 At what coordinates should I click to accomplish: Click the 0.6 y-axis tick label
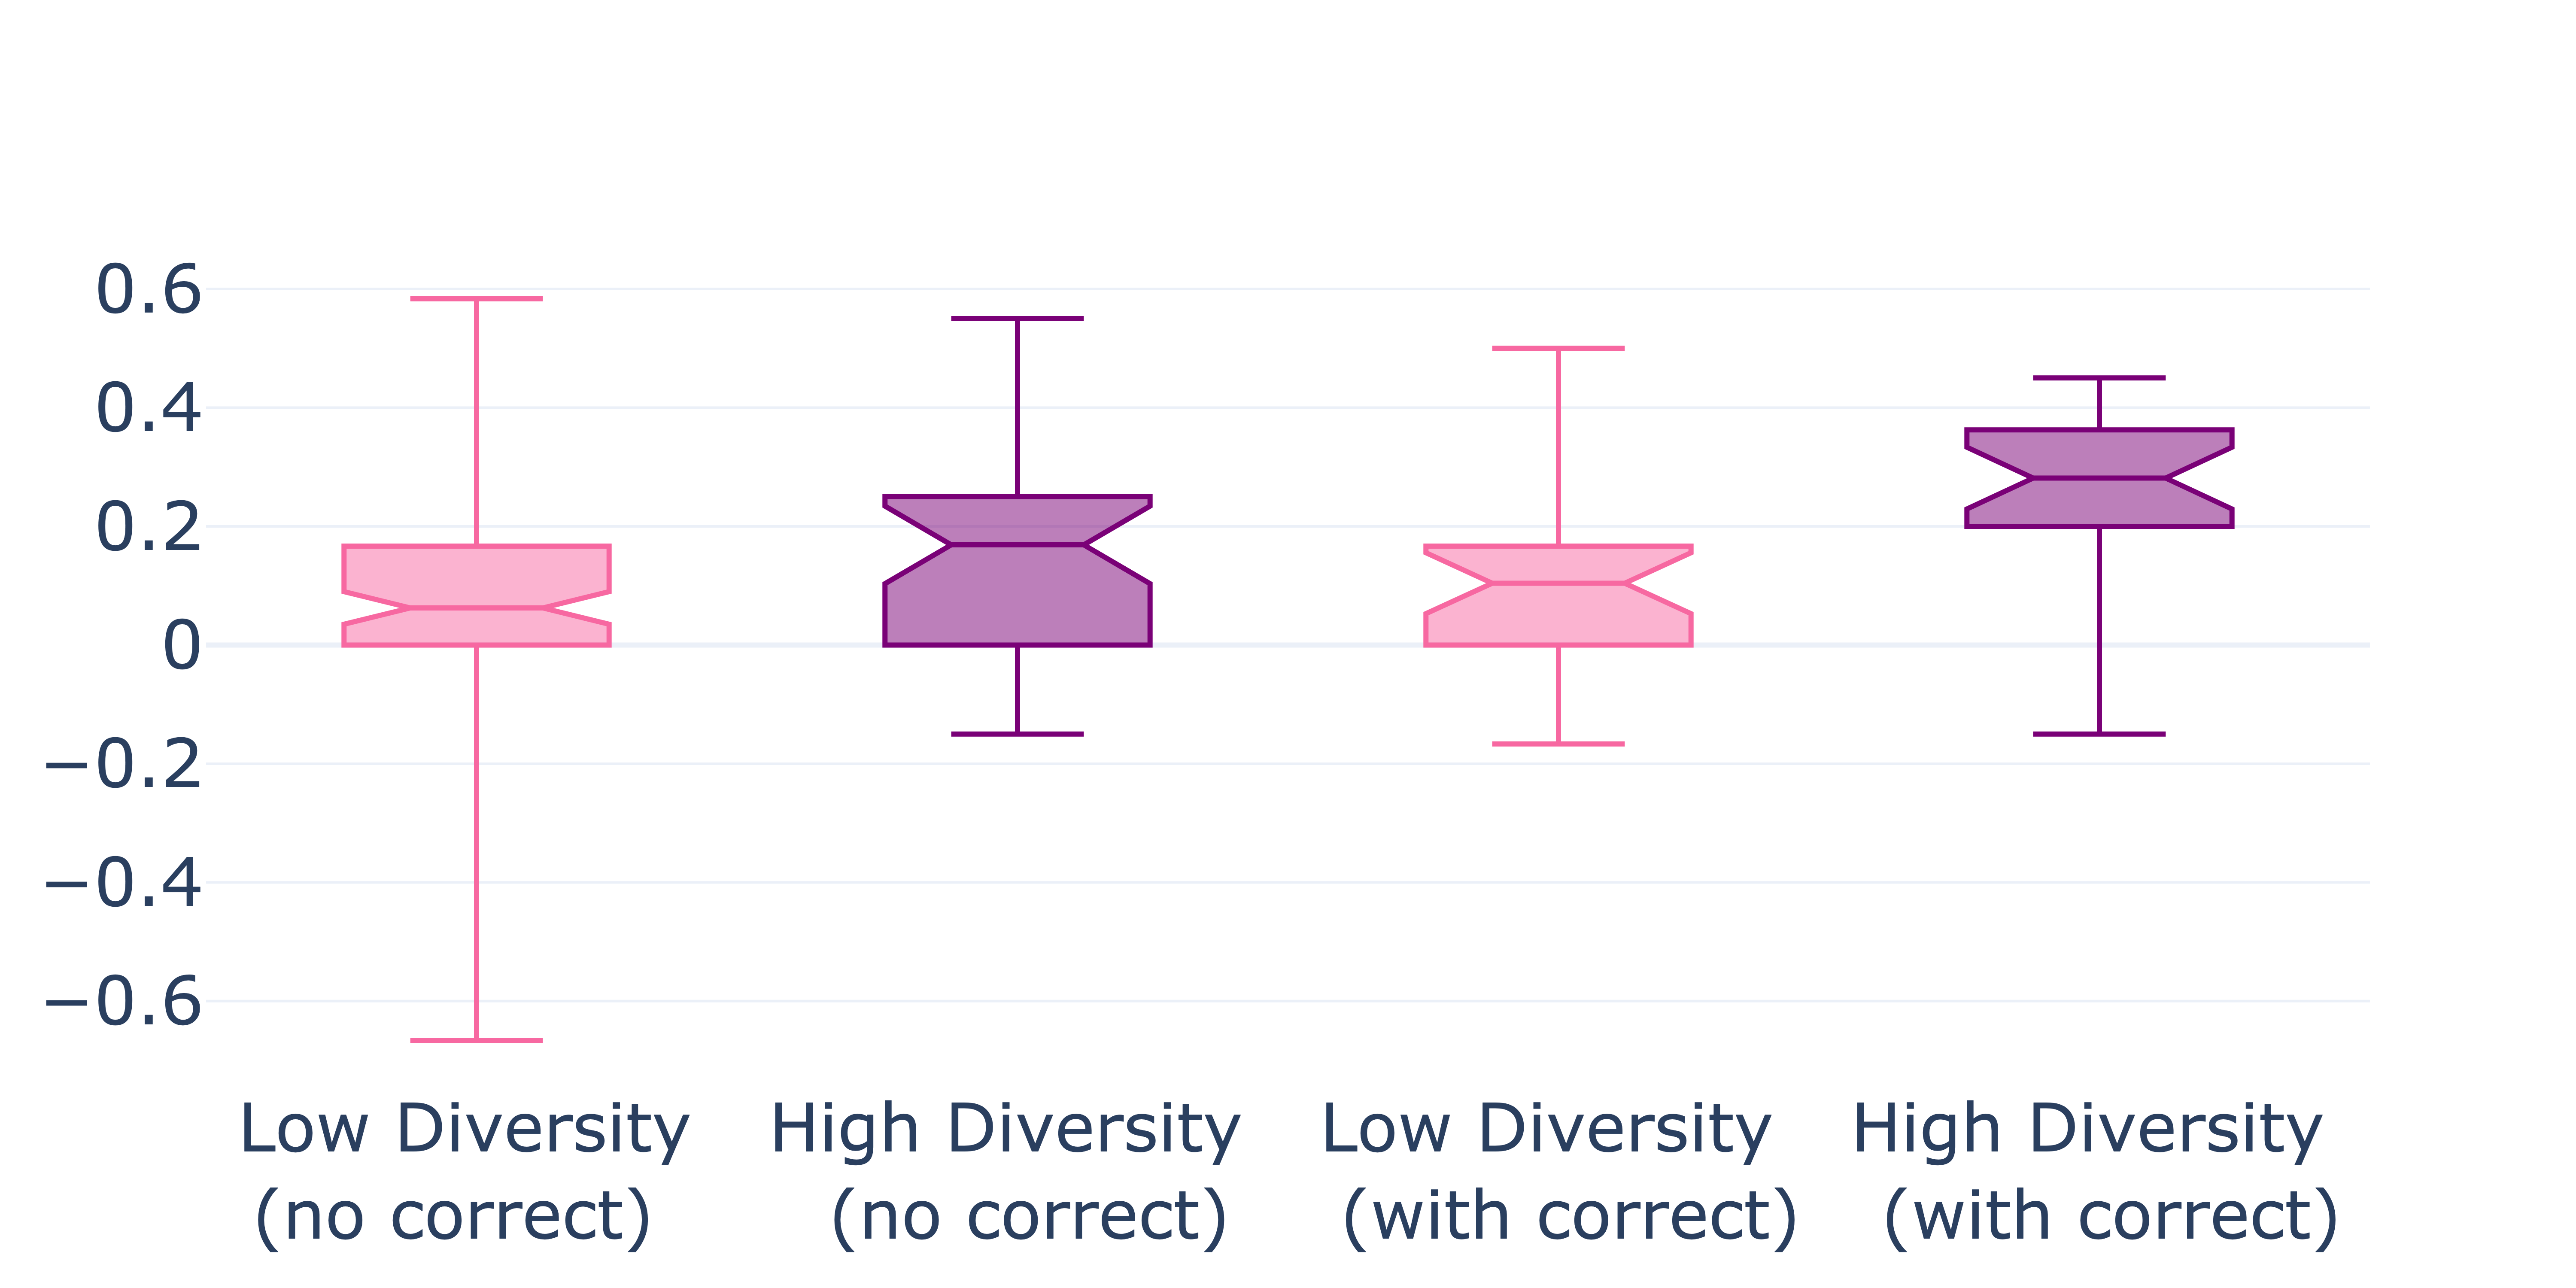click(148, 291)
